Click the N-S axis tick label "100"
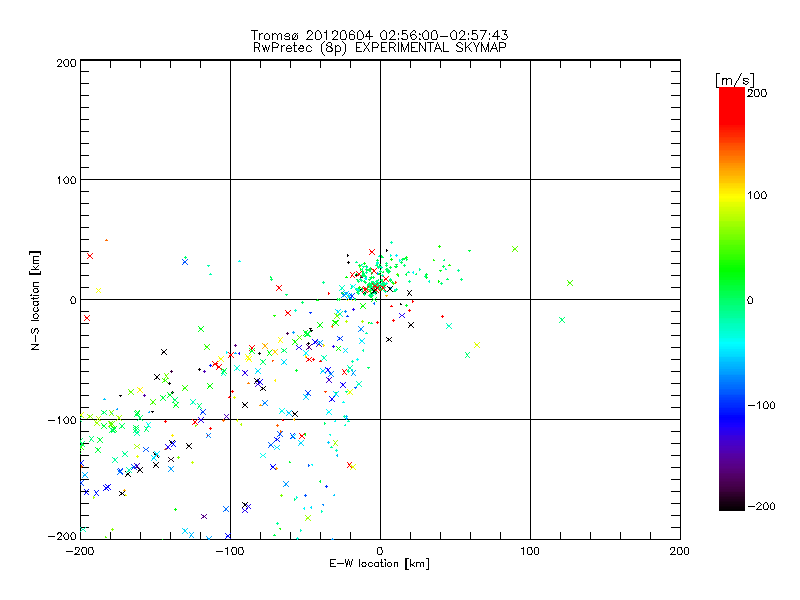This screenshot has width=800, height=600. (66, 180)
